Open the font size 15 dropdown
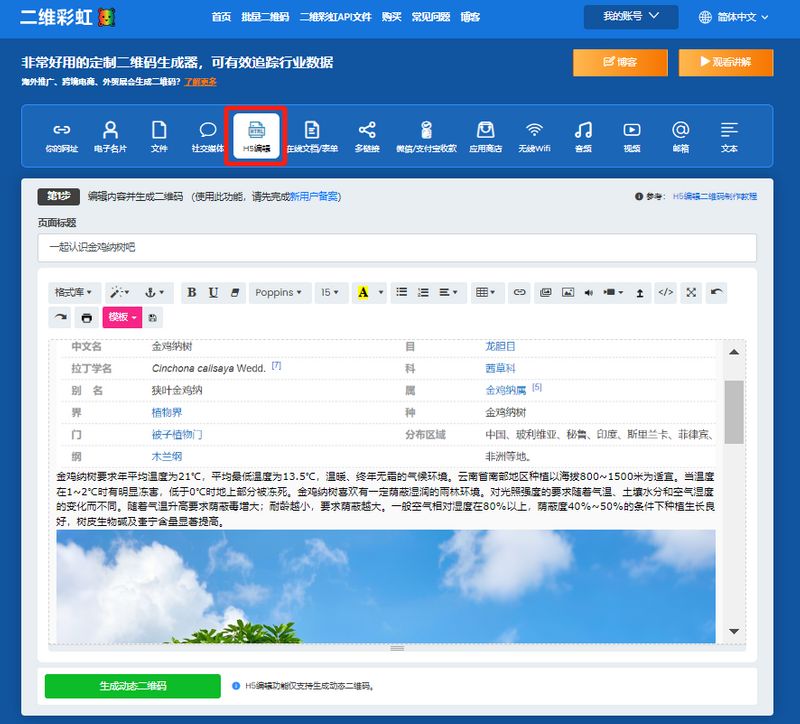Screen dimensions: 800x724 click(x=331, y=292)
